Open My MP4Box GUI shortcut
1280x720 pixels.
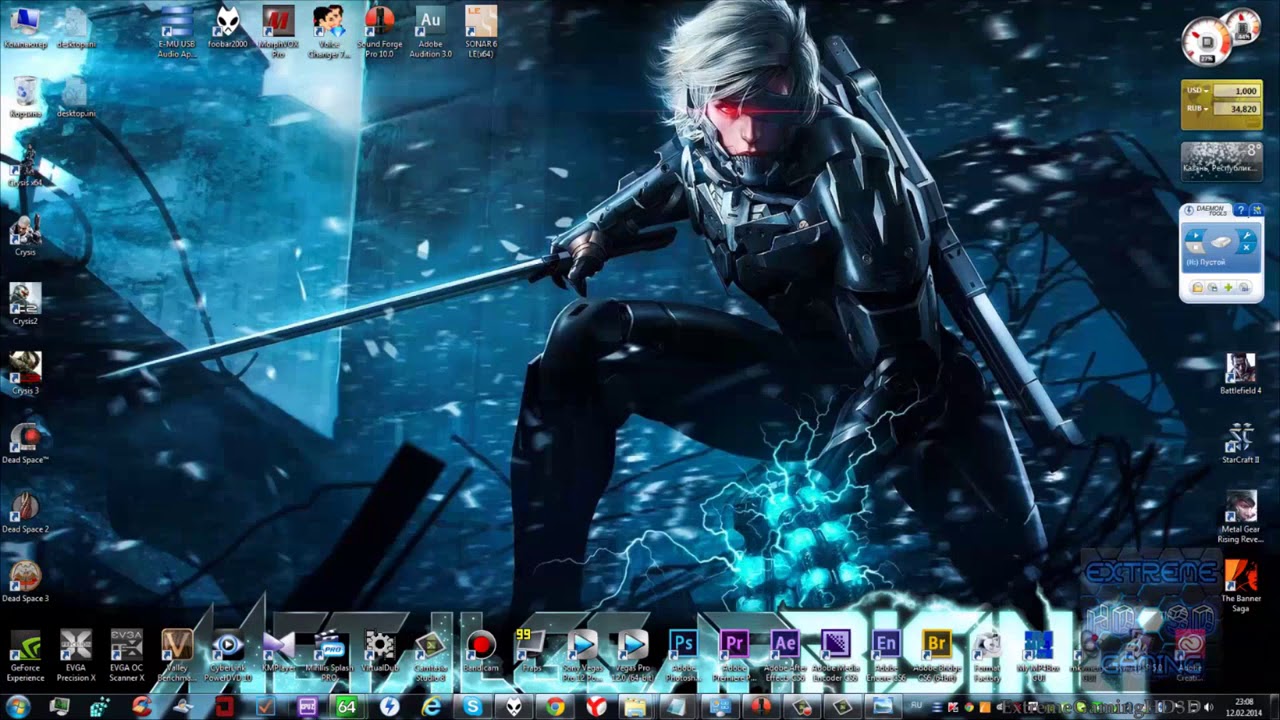point(1037,655)
